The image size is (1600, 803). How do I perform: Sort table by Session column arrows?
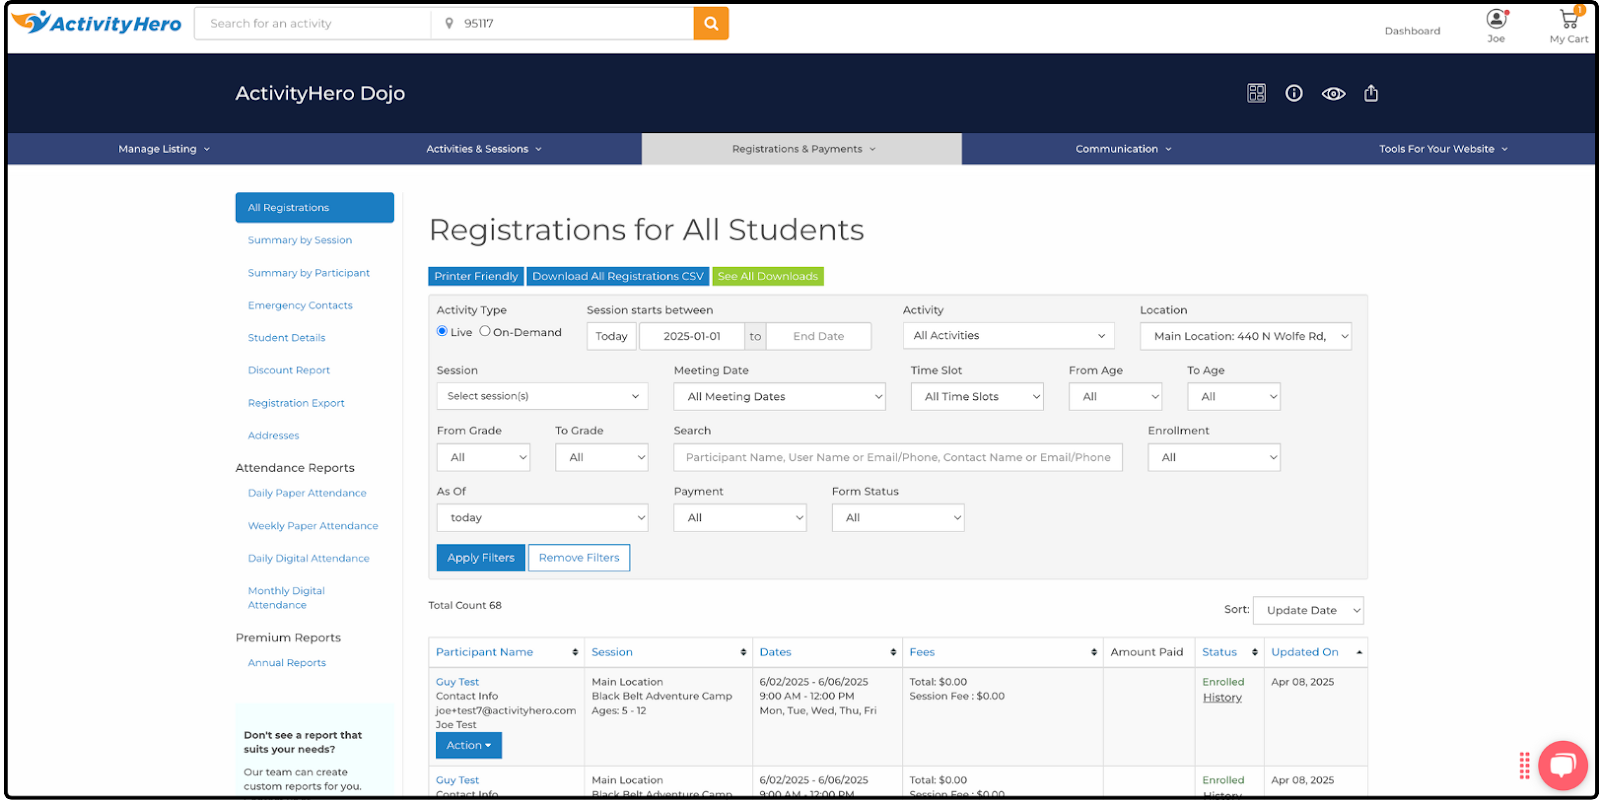[743, 652]
